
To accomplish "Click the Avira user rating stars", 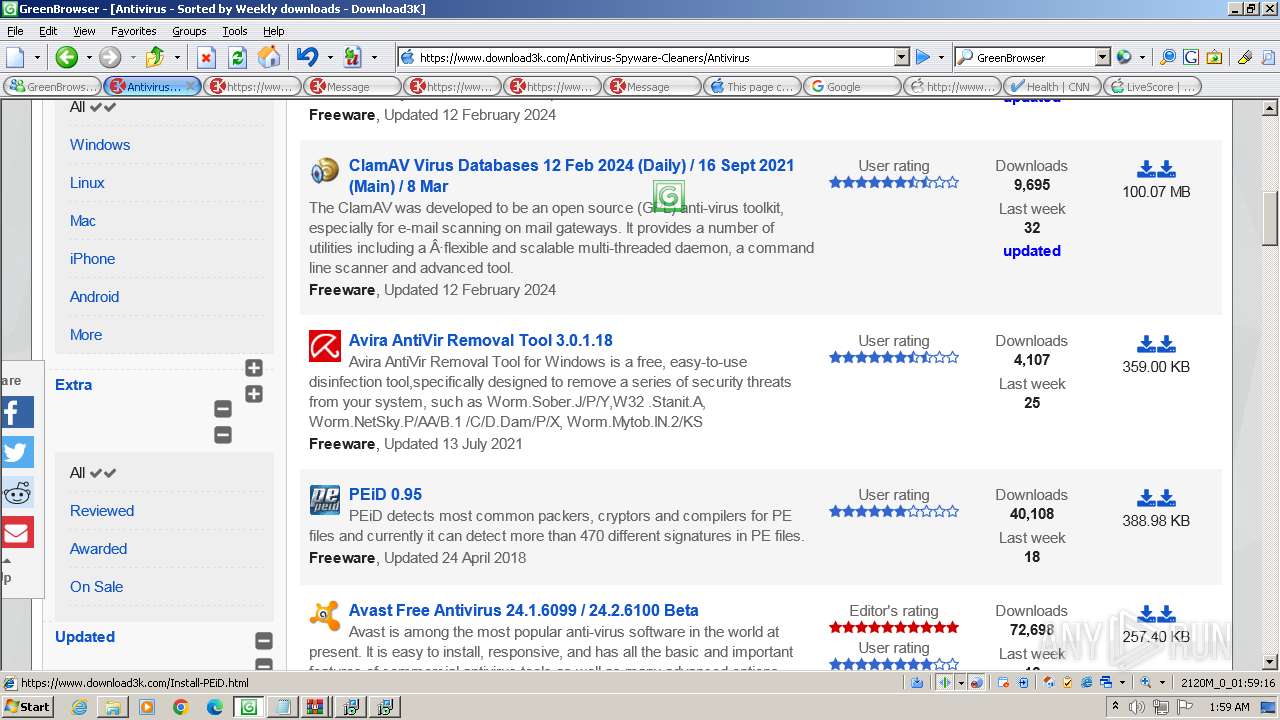I will tap(894, 358).
